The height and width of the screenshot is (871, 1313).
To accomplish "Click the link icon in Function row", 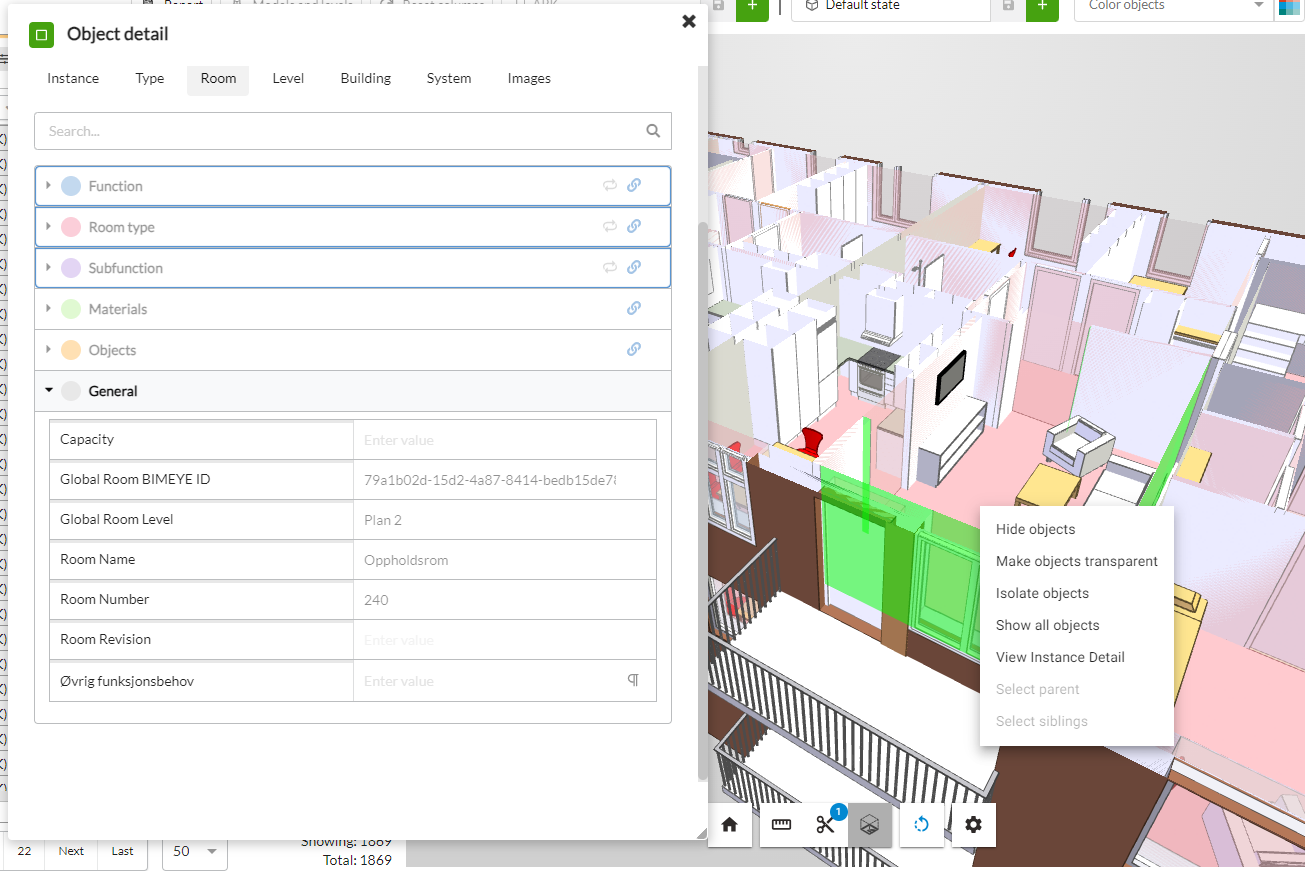I will point(634,185).
